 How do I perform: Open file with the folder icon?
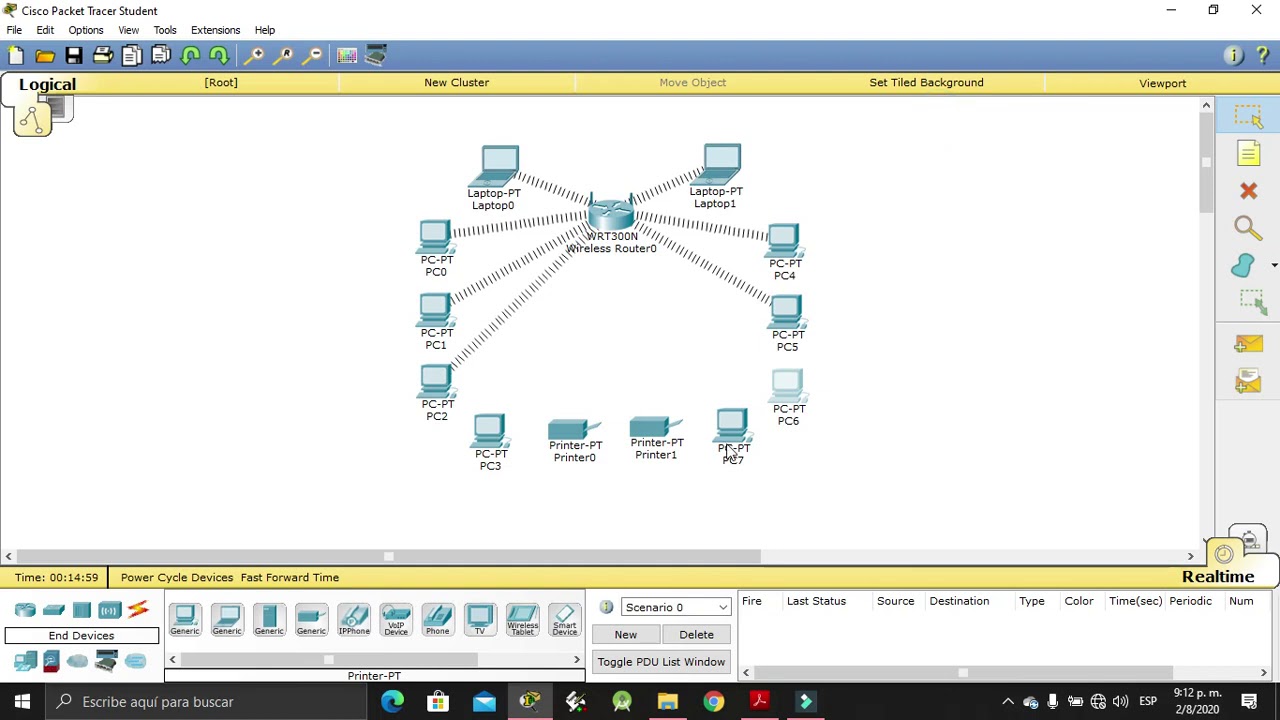(45, 56)
